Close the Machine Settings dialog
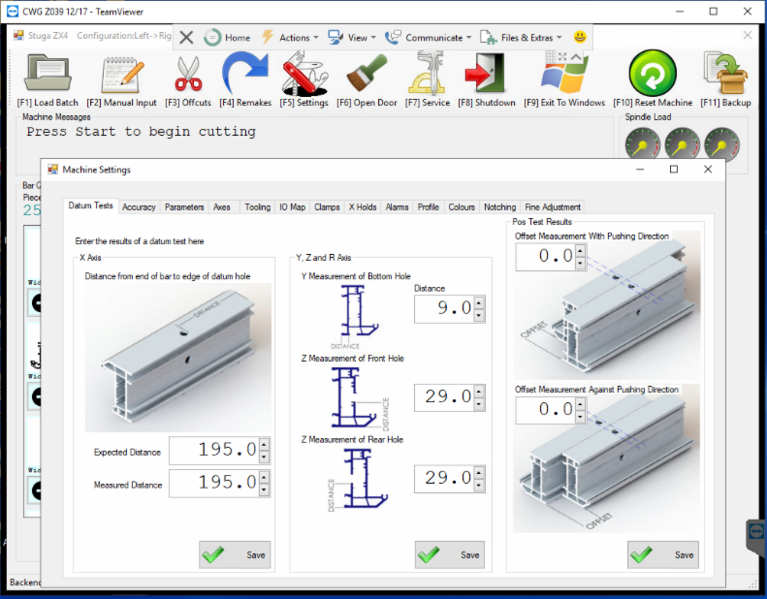 click(x=708, y=169)
